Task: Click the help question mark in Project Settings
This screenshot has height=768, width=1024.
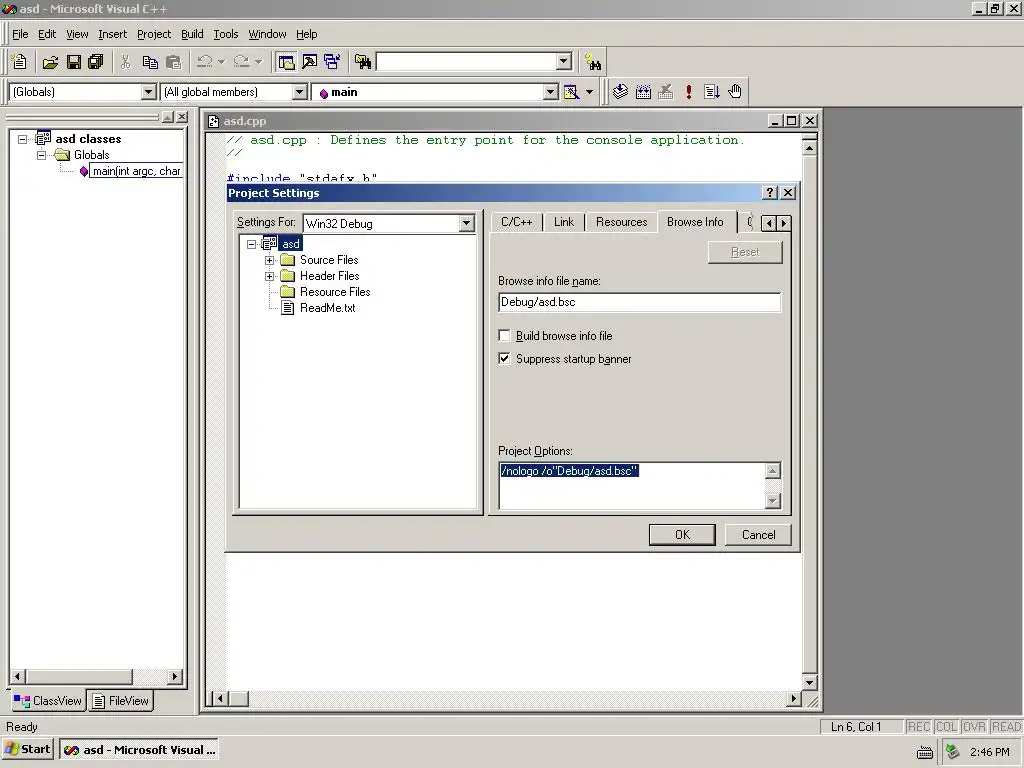Action: click(x=770, y=193)
